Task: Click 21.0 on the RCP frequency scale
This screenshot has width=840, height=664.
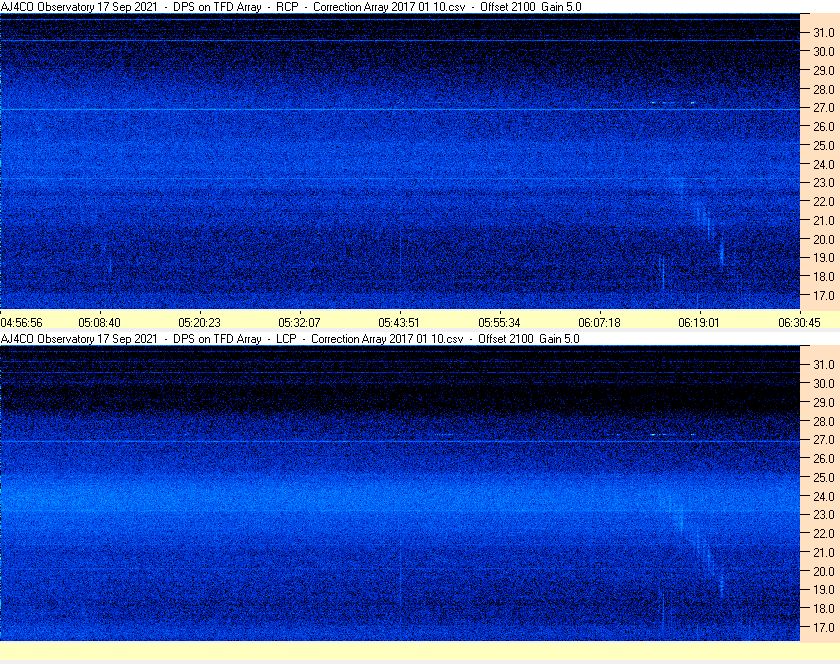Action: click(x=824, y=220)
